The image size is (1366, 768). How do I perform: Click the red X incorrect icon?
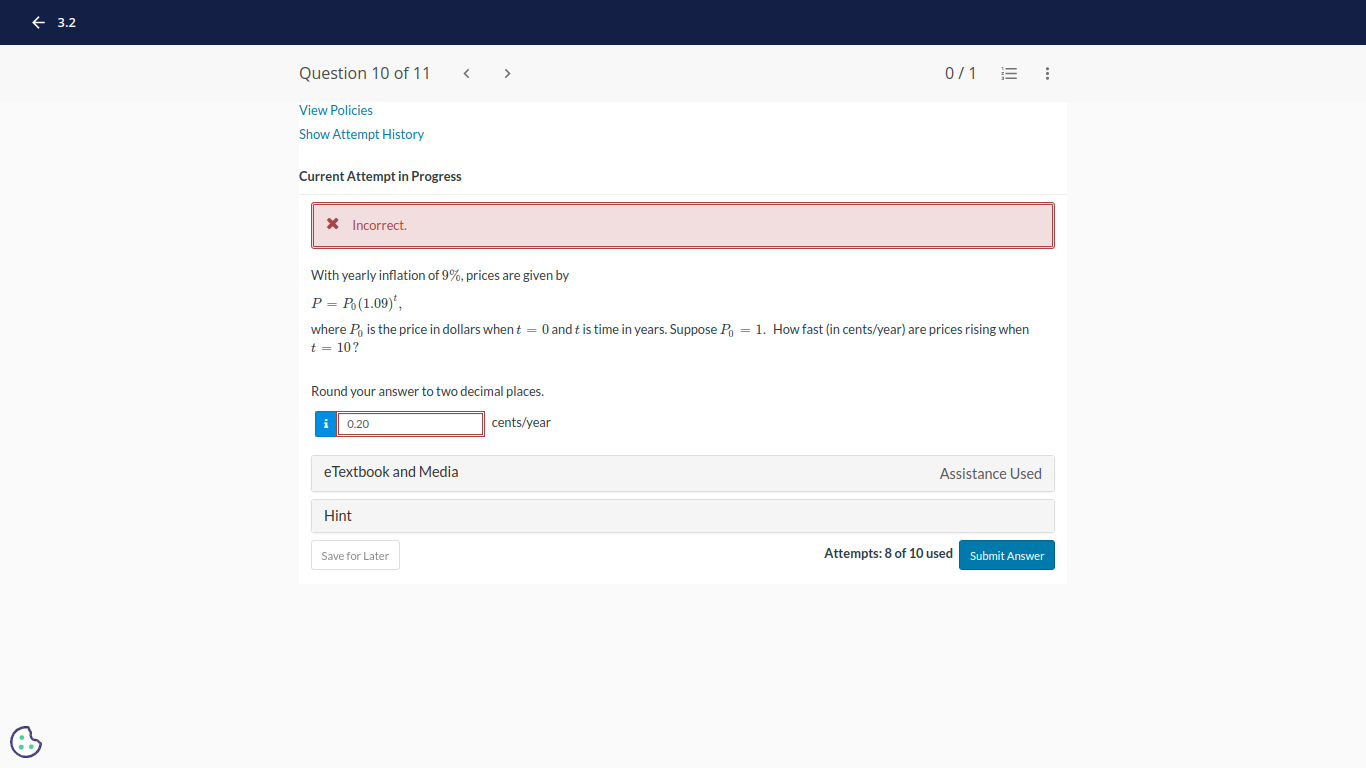(333, 225)
